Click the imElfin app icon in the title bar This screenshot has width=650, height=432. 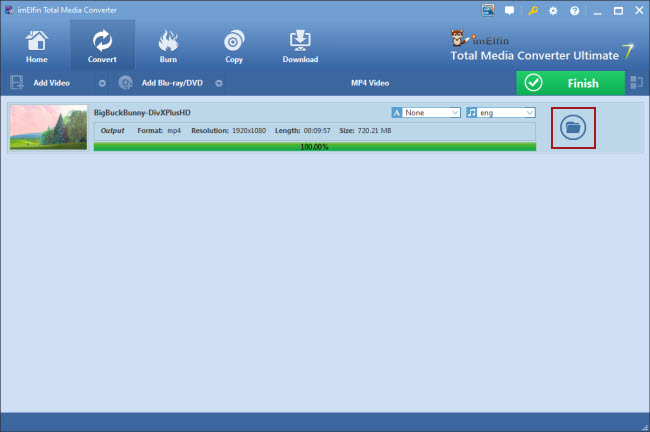click(x=8, y=10)
